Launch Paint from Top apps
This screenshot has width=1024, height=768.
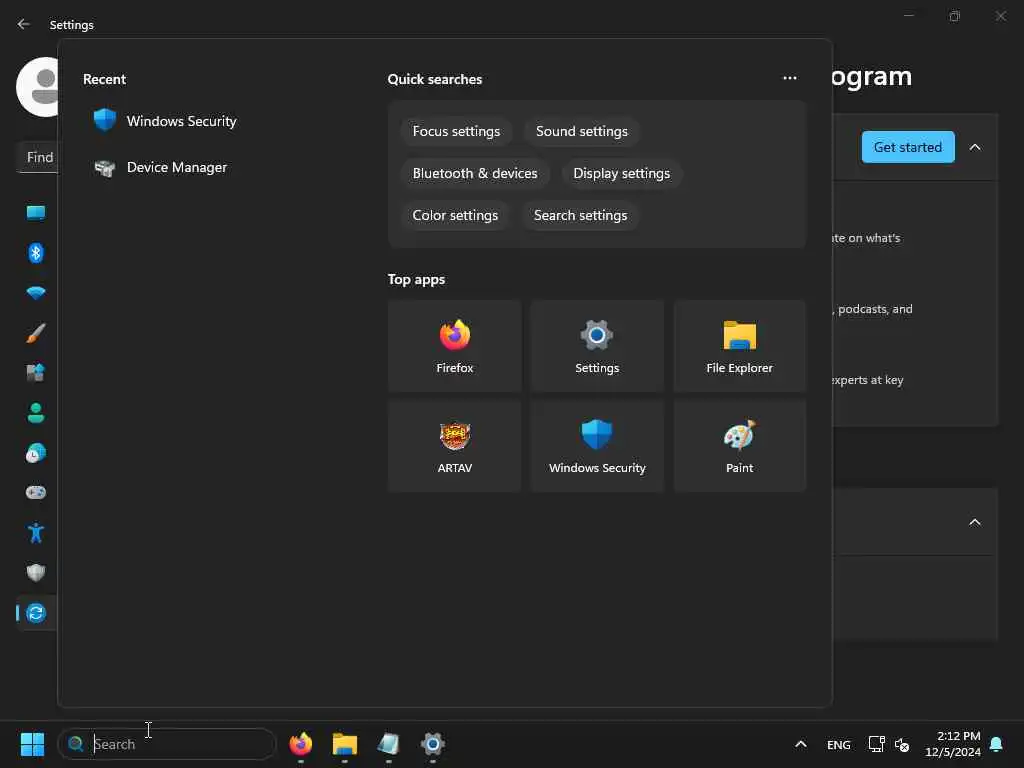[x=739, y=446]
